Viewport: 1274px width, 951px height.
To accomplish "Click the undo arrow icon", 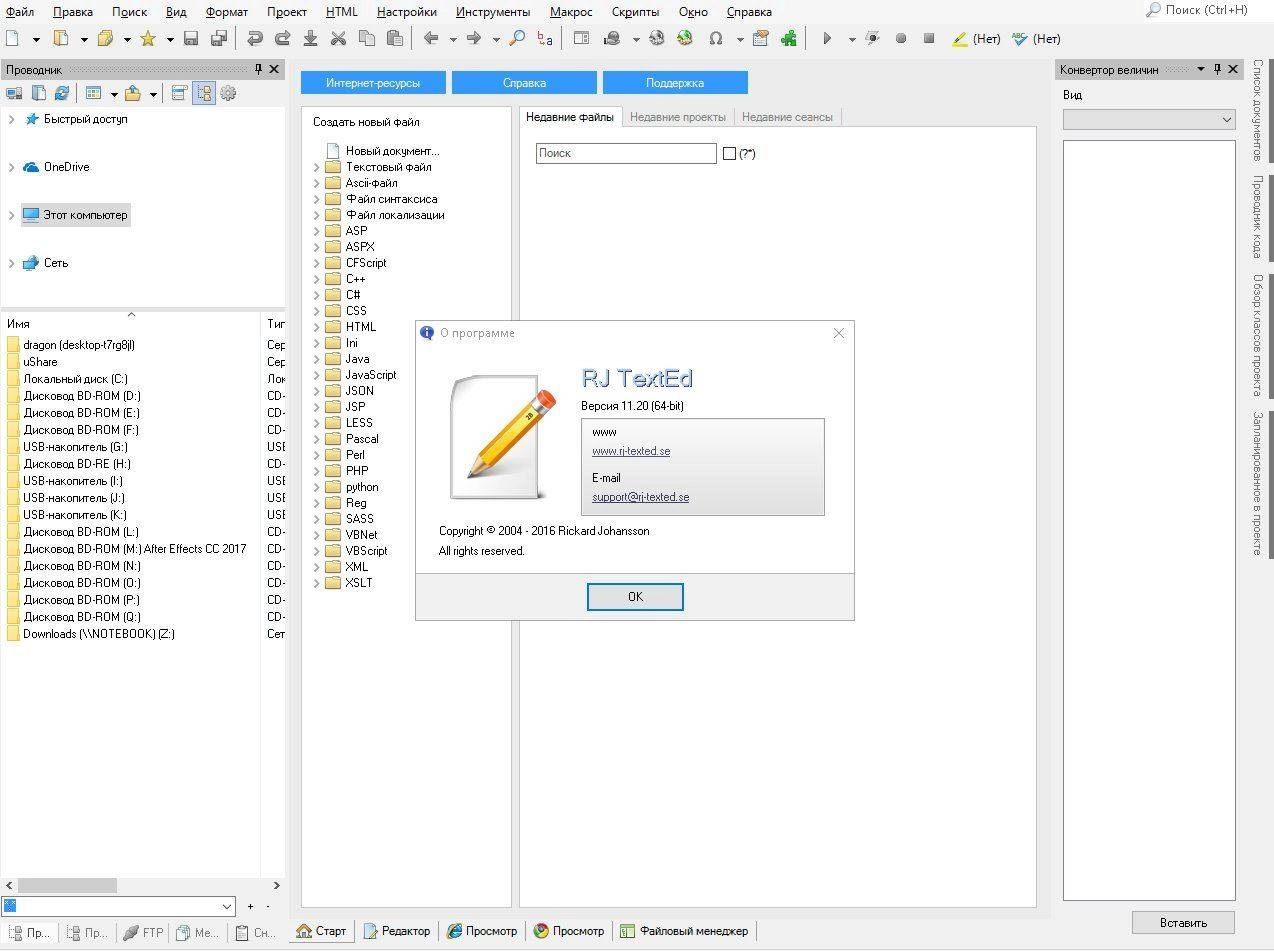I will 255,39.
